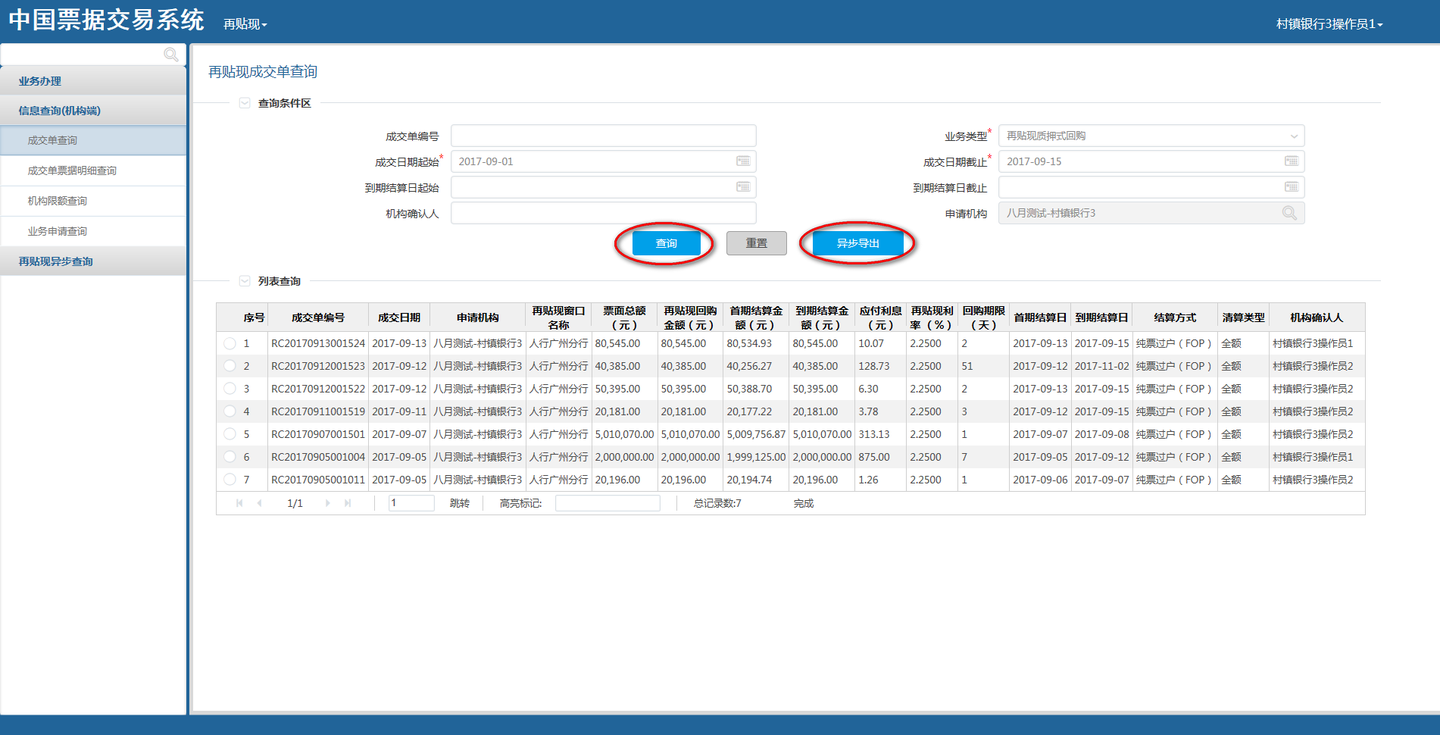Click the search magnifier icon in sidebar
Viewport: 1440px width, 735px height.
coord(171,54)
